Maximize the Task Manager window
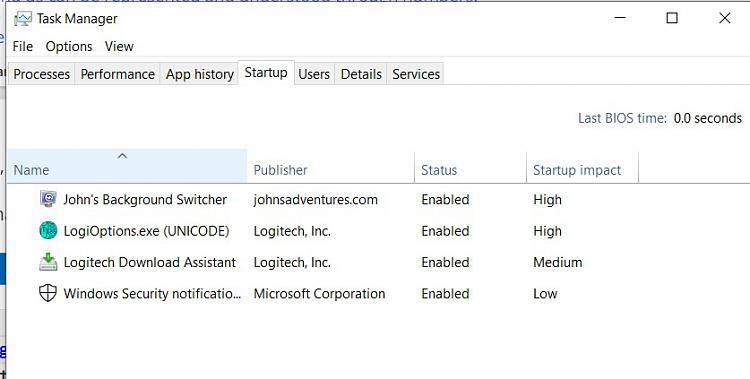Viewport: 750px width, 379px height. coord(672,18)
